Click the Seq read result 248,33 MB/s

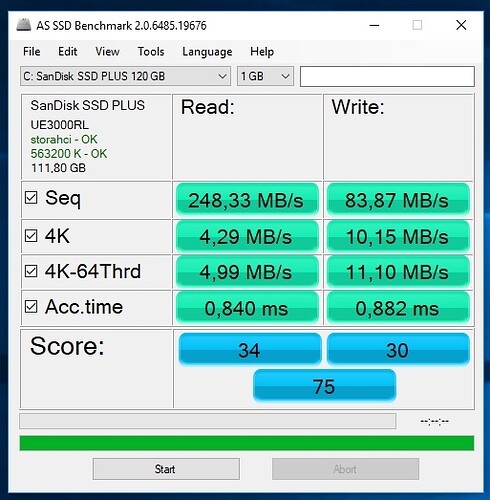pos(247,200)
